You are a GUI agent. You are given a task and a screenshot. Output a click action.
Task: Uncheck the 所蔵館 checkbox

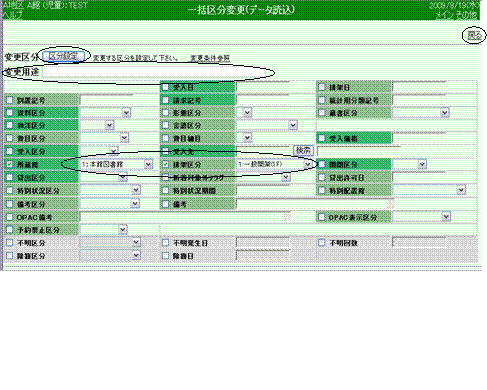tap(10, 164)
